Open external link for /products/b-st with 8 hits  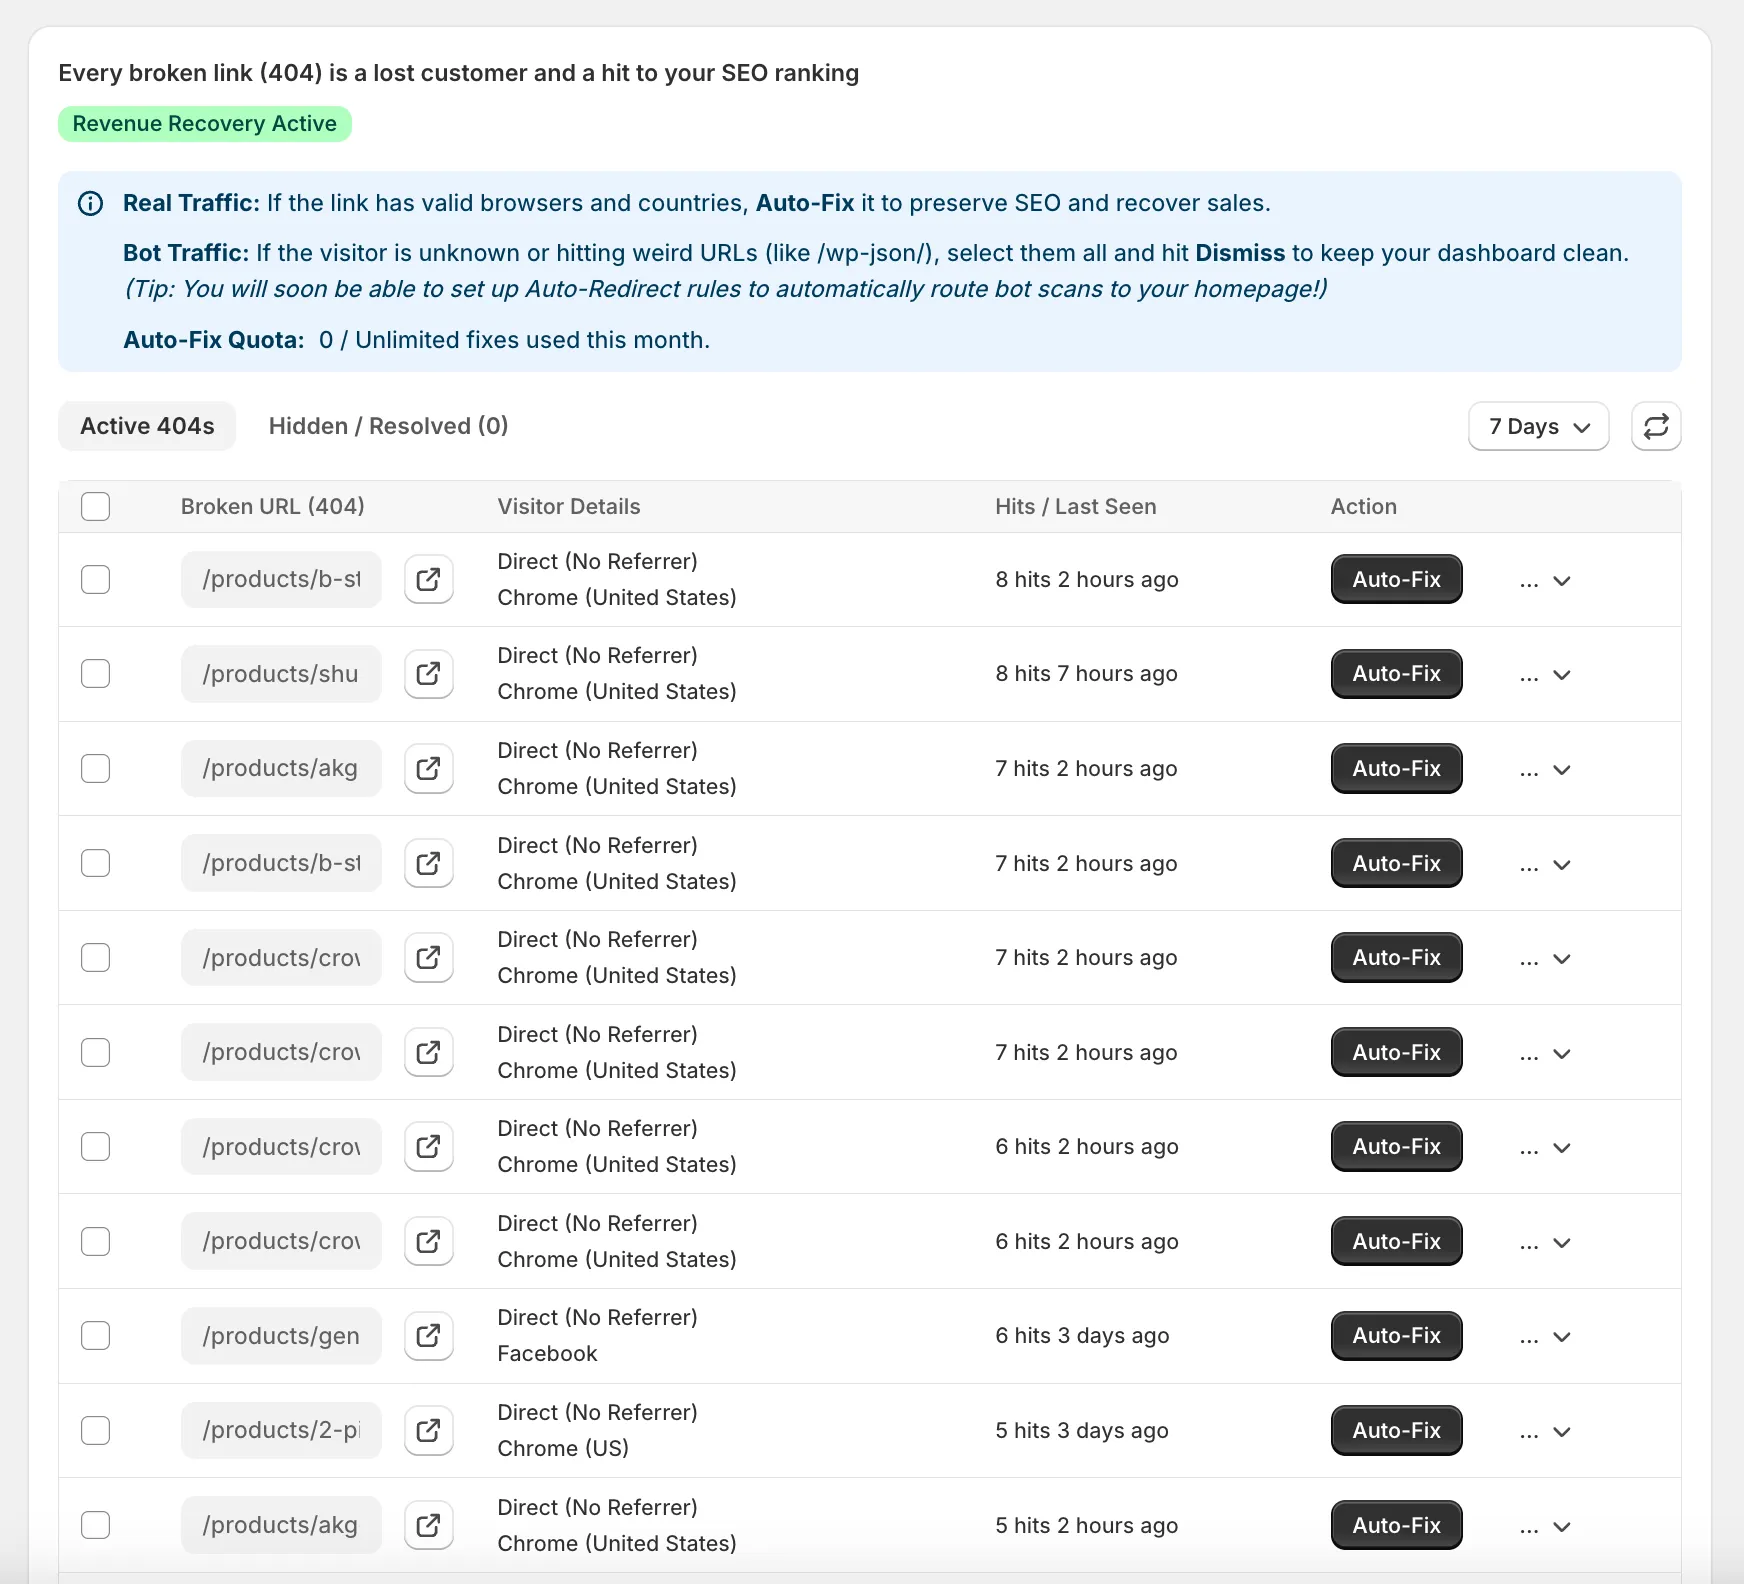(x=429, y=579)
